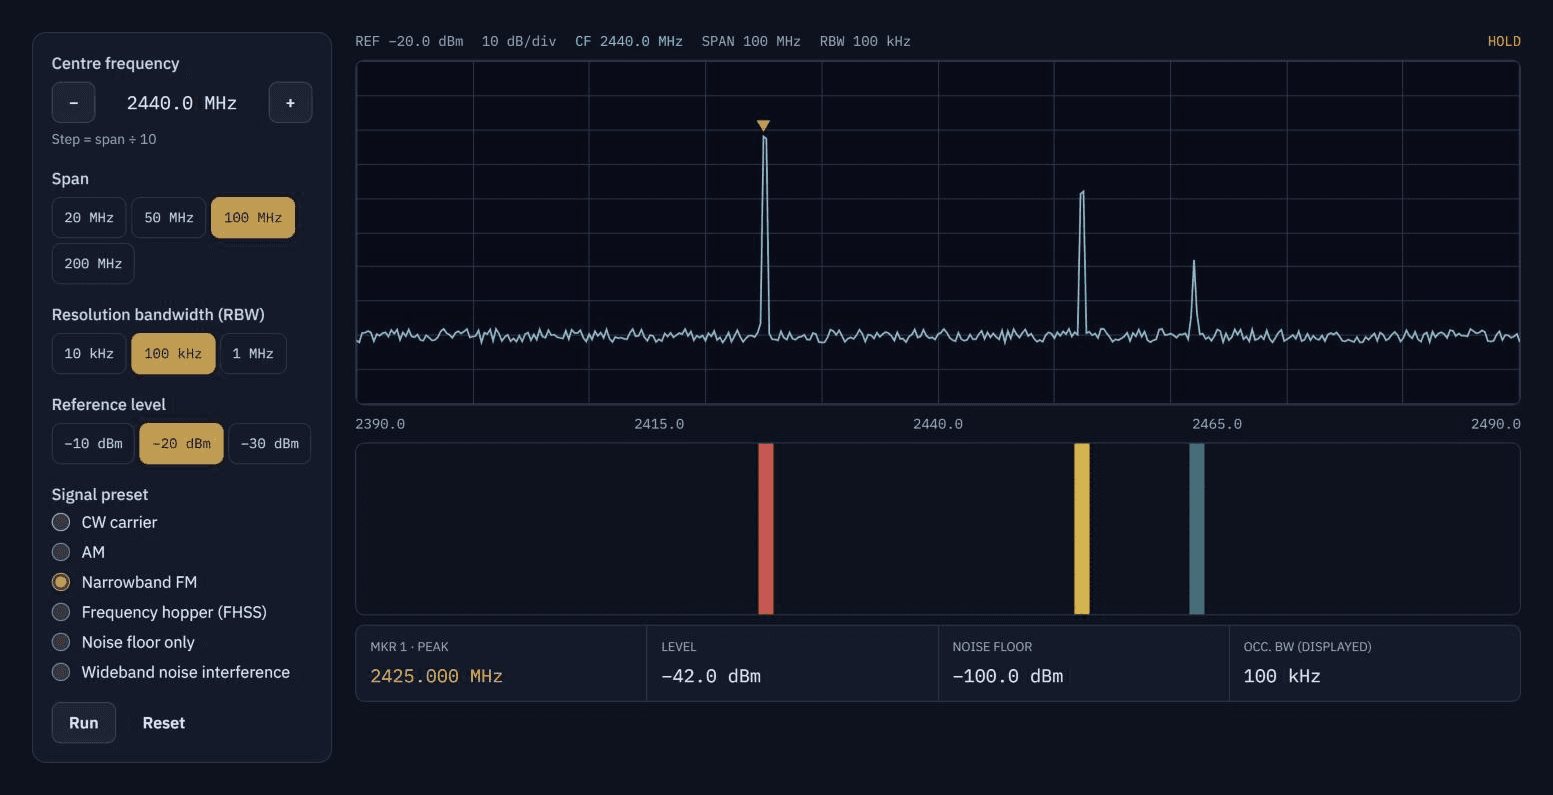Click the 2440.0 MHz centre frequency field

pyautogui.click(x=182, y=103)
